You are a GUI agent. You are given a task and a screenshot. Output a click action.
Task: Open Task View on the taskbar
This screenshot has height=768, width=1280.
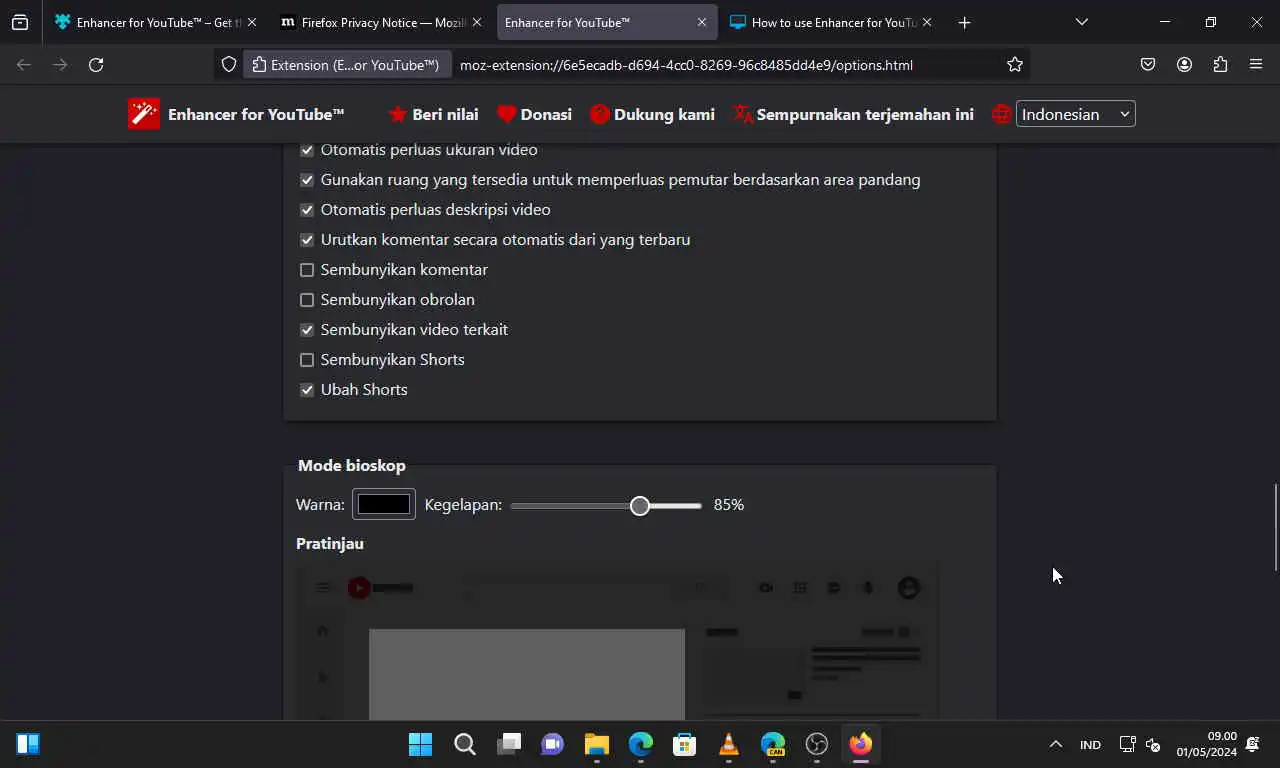509,744
